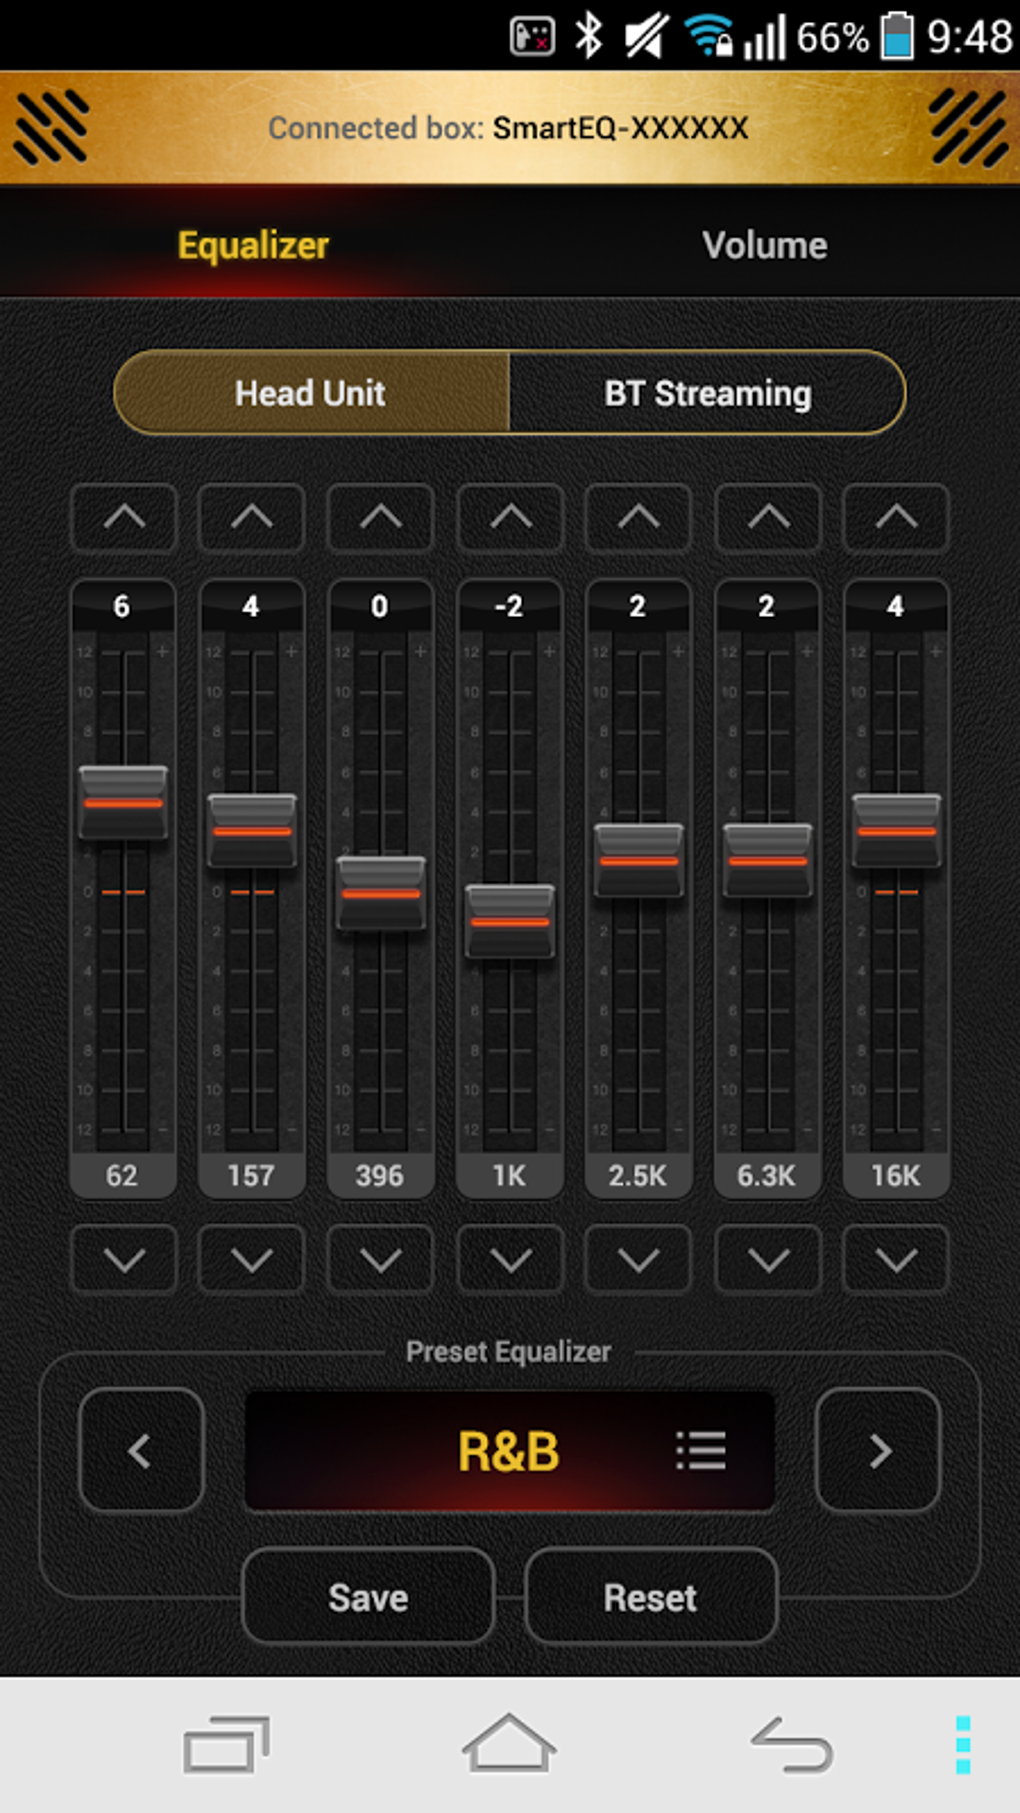Open the preset list icon beside R&B
The image size is (1020, 1813).
[701, 1451]
